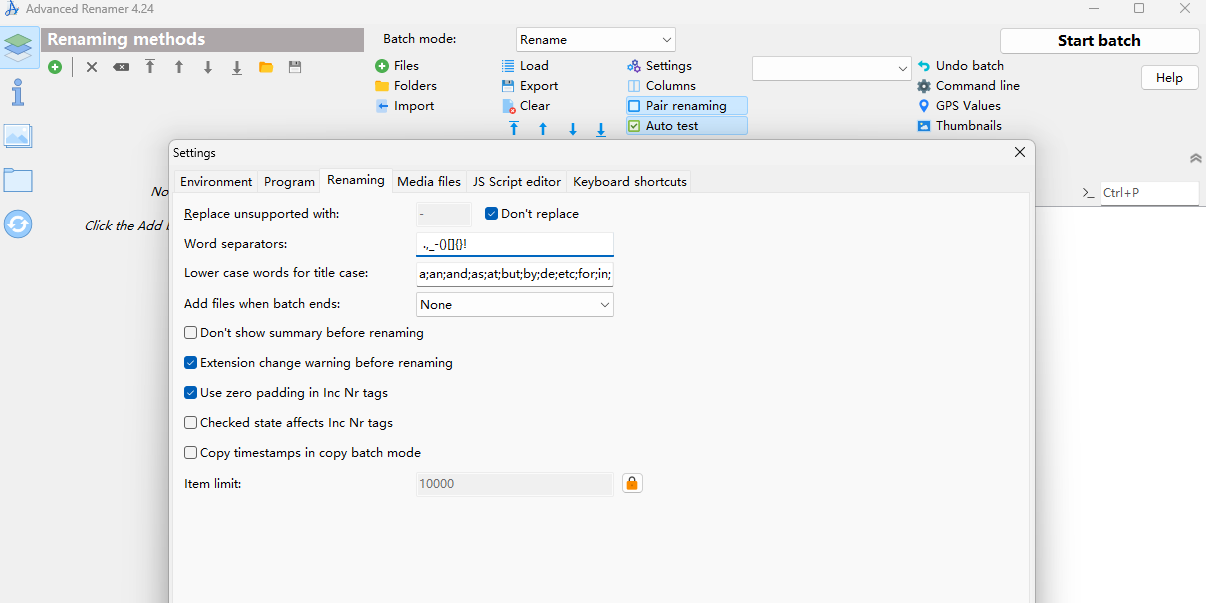This screenshot has width=1206, height=603.
Task: Move method to bottom in Renaming methods toolbar
Action: 237,67
